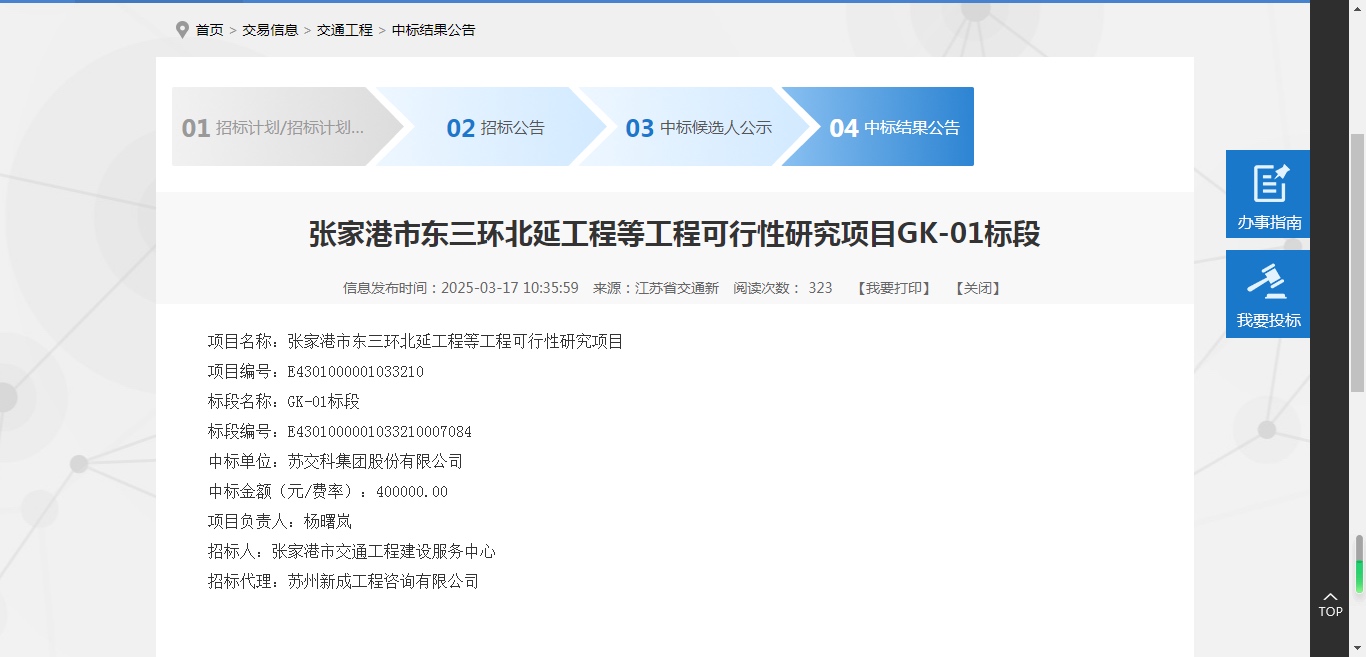Viewport: 1366px width, 657px height.
Task: Open 中标结果公告 breadcrumb link
Action: pos(434,30)
